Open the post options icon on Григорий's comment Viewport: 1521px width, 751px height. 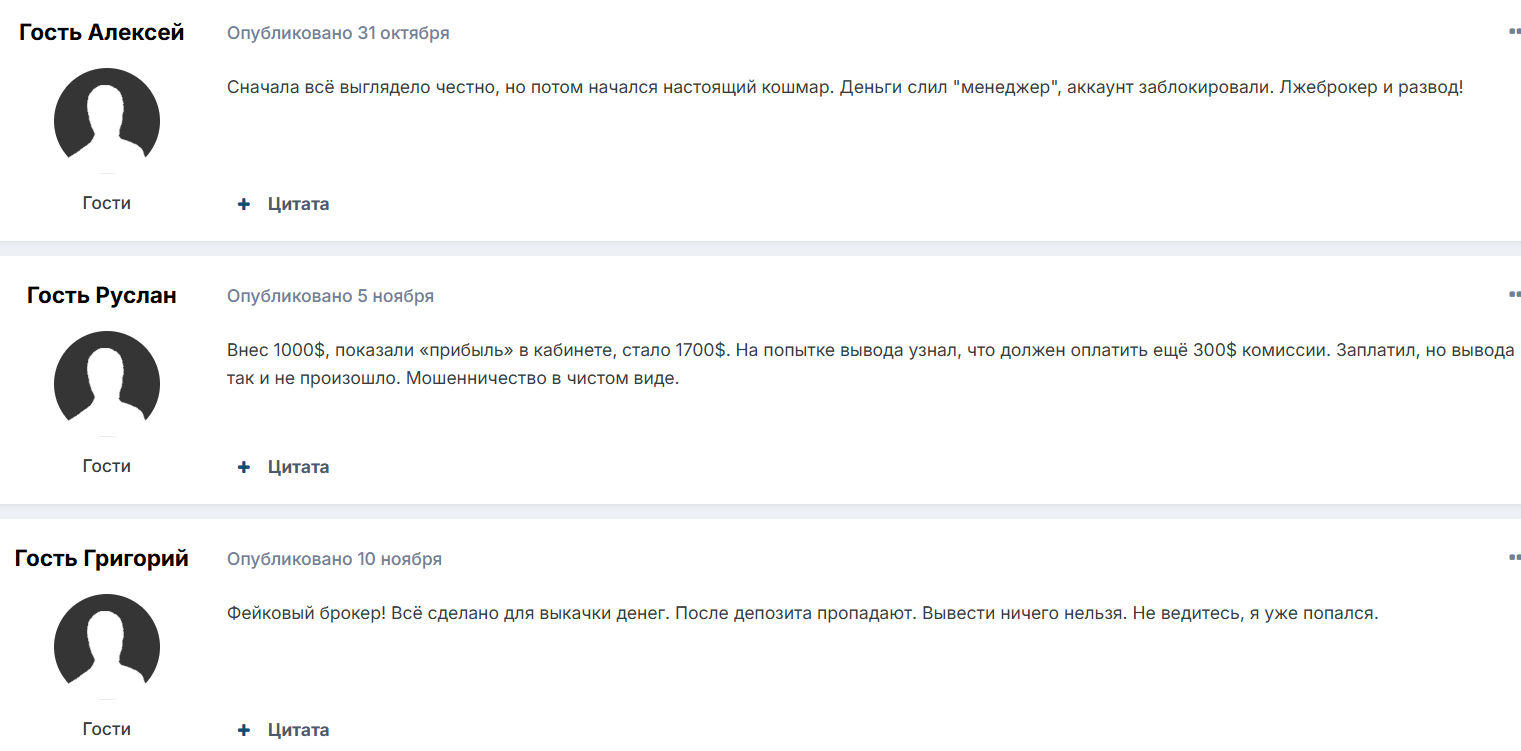click(x=1512, y=556)
